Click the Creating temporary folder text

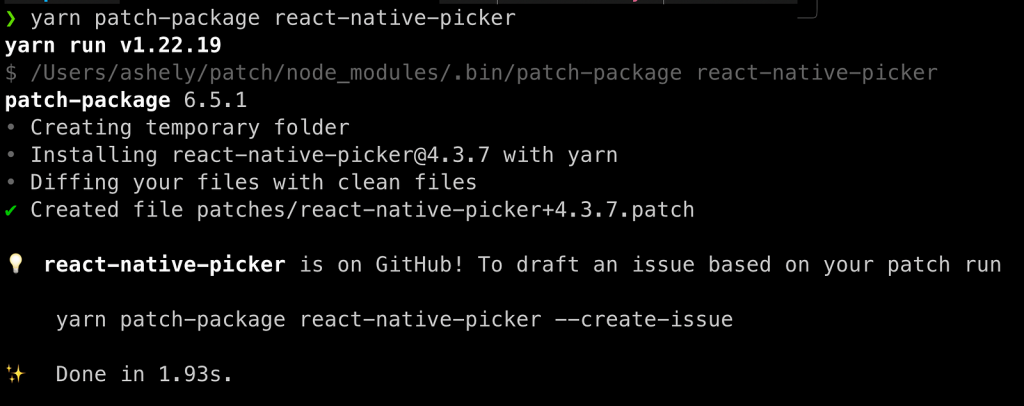(x=190, y=128)
